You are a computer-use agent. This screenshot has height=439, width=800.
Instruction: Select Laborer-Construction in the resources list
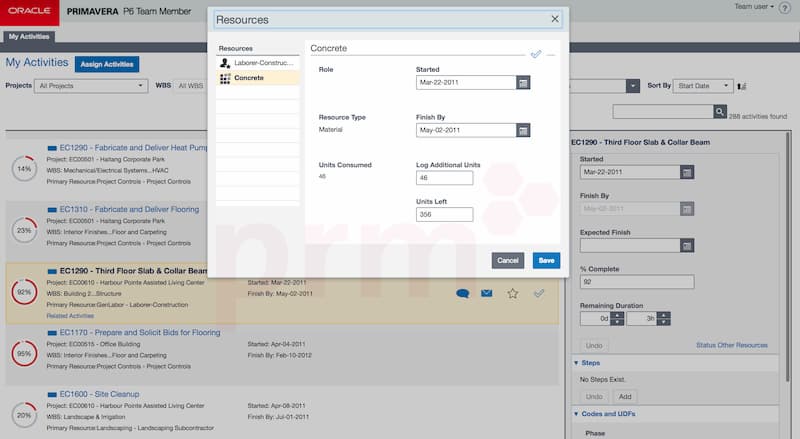[258, 63]
